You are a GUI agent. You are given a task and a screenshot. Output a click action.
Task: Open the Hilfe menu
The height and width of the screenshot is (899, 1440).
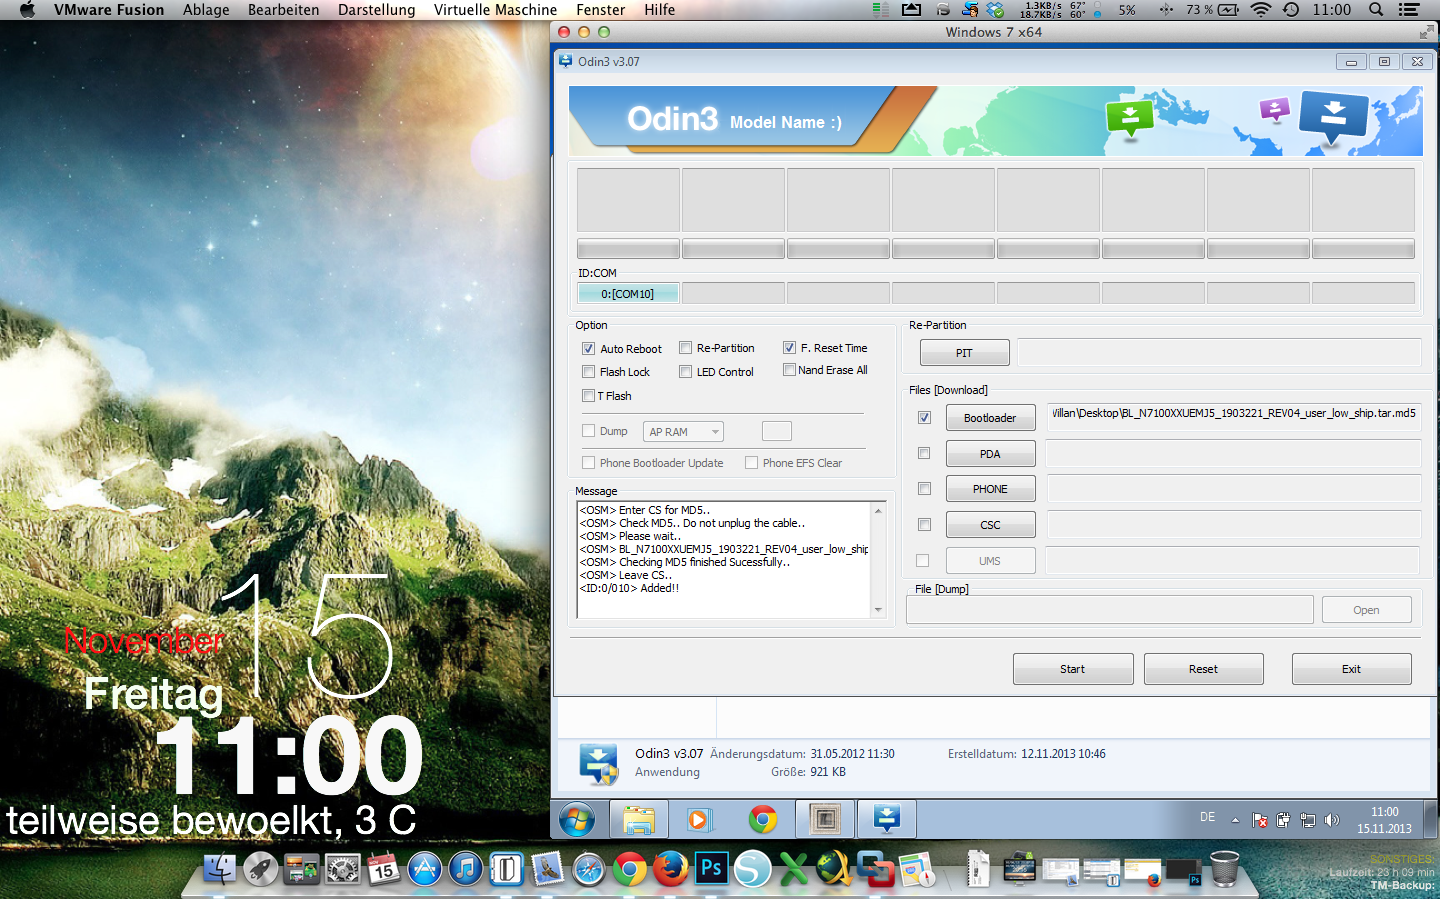659,10
